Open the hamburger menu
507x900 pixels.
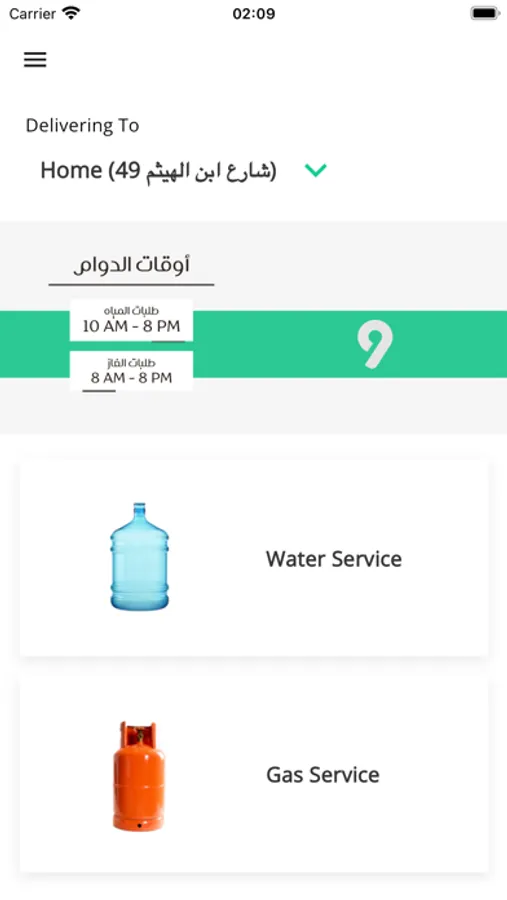pos(35,59)
